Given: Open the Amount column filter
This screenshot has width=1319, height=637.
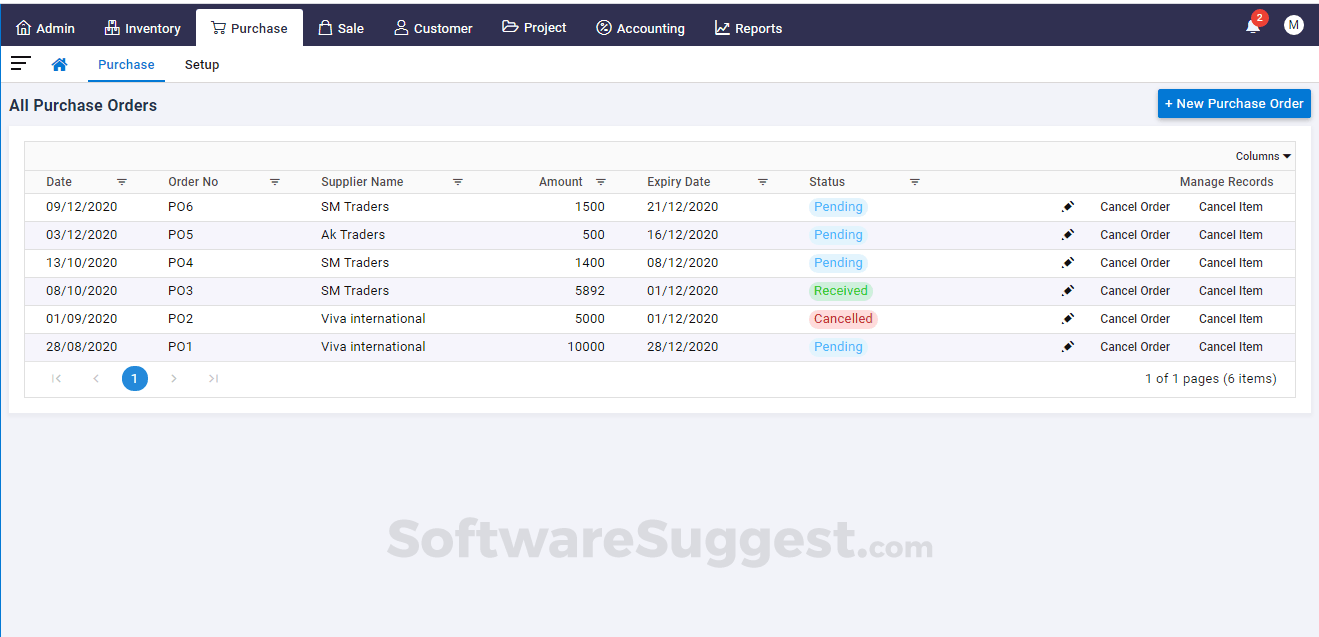Looking at the screenshot, I should pyautogui.click(x=601, y=182).
